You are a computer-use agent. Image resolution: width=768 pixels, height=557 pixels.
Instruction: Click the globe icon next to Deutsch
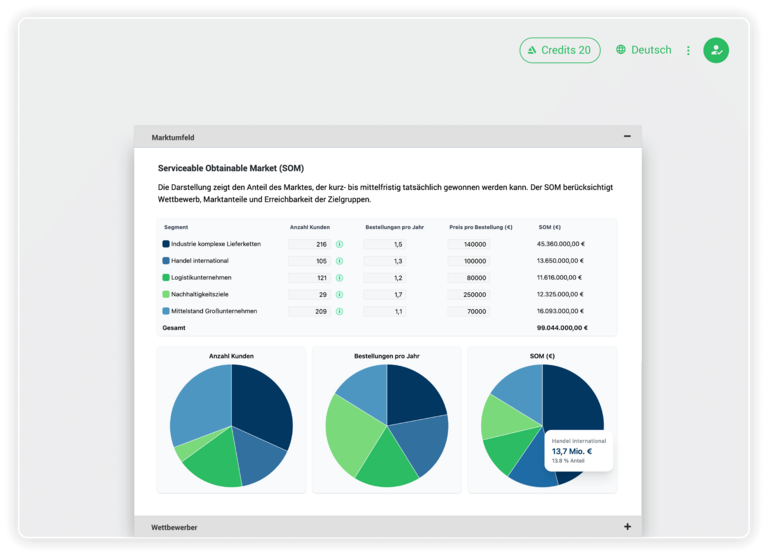click(621, 50)
